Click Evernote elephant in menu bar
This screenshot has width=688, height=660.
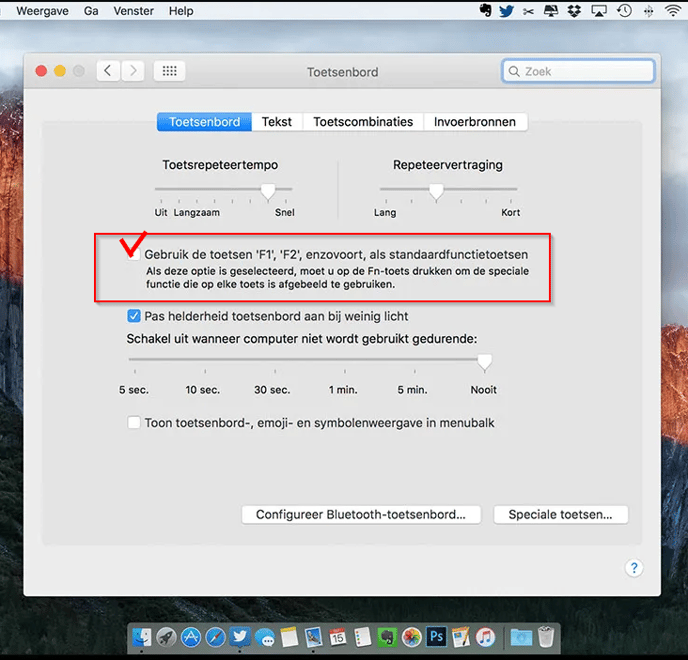[485, 11]
